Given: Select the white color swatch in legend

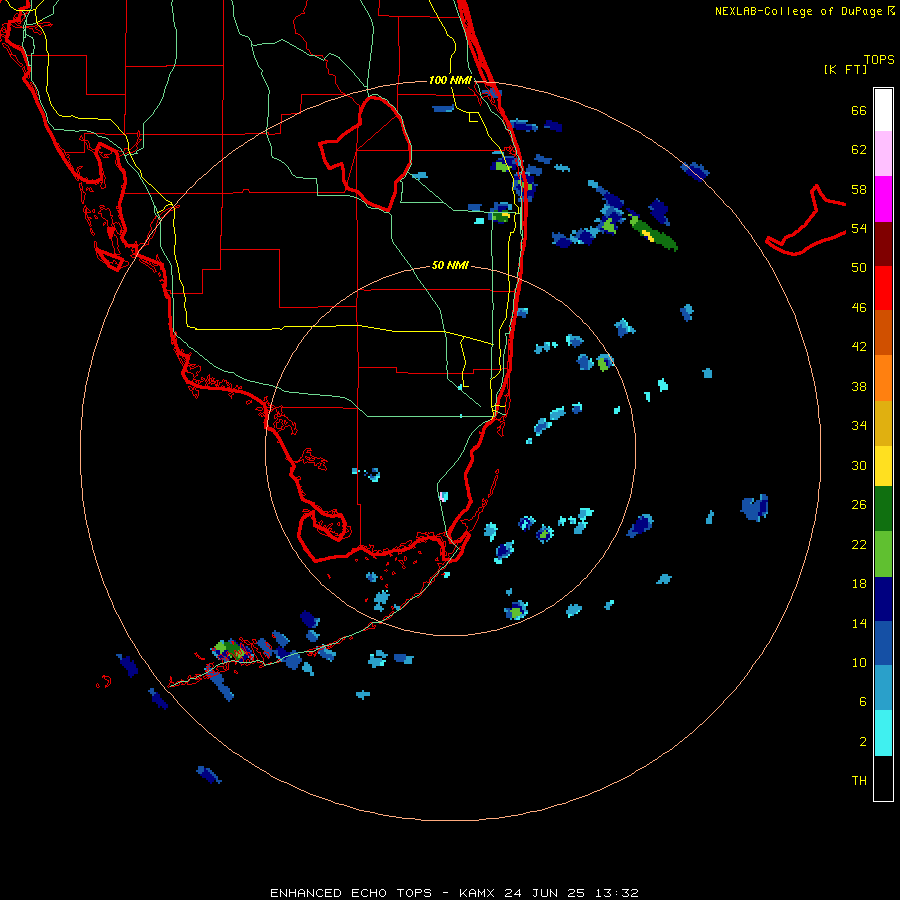Looking at the screenshot, I should [x=883, y=110].
